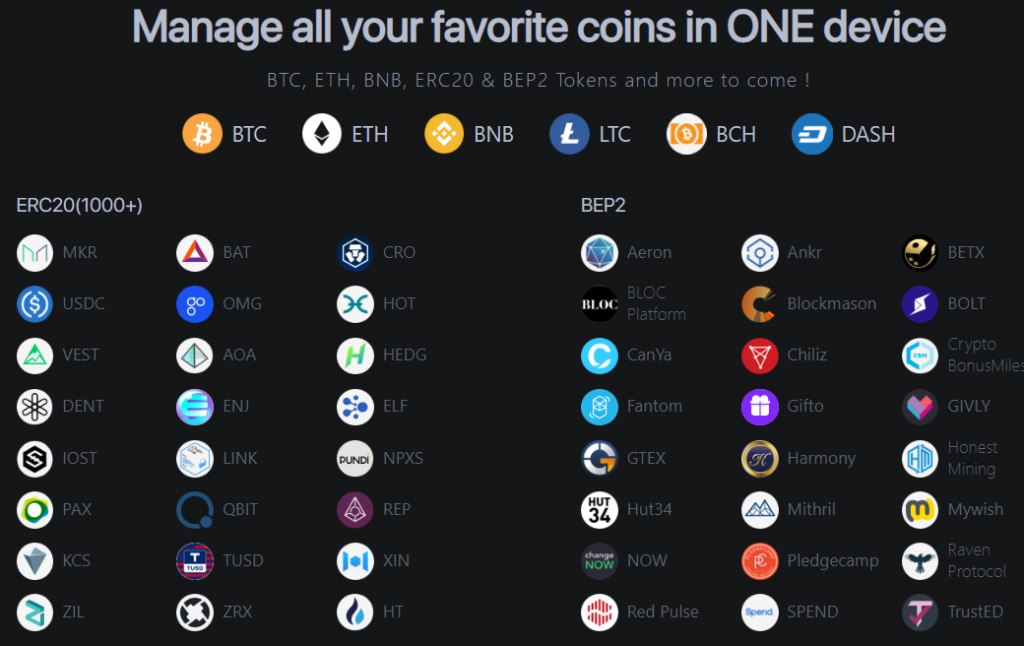Choose the Litecoin LTC icon
Image resolution: width=1024 pixels, height=646 pixels.
569,134
